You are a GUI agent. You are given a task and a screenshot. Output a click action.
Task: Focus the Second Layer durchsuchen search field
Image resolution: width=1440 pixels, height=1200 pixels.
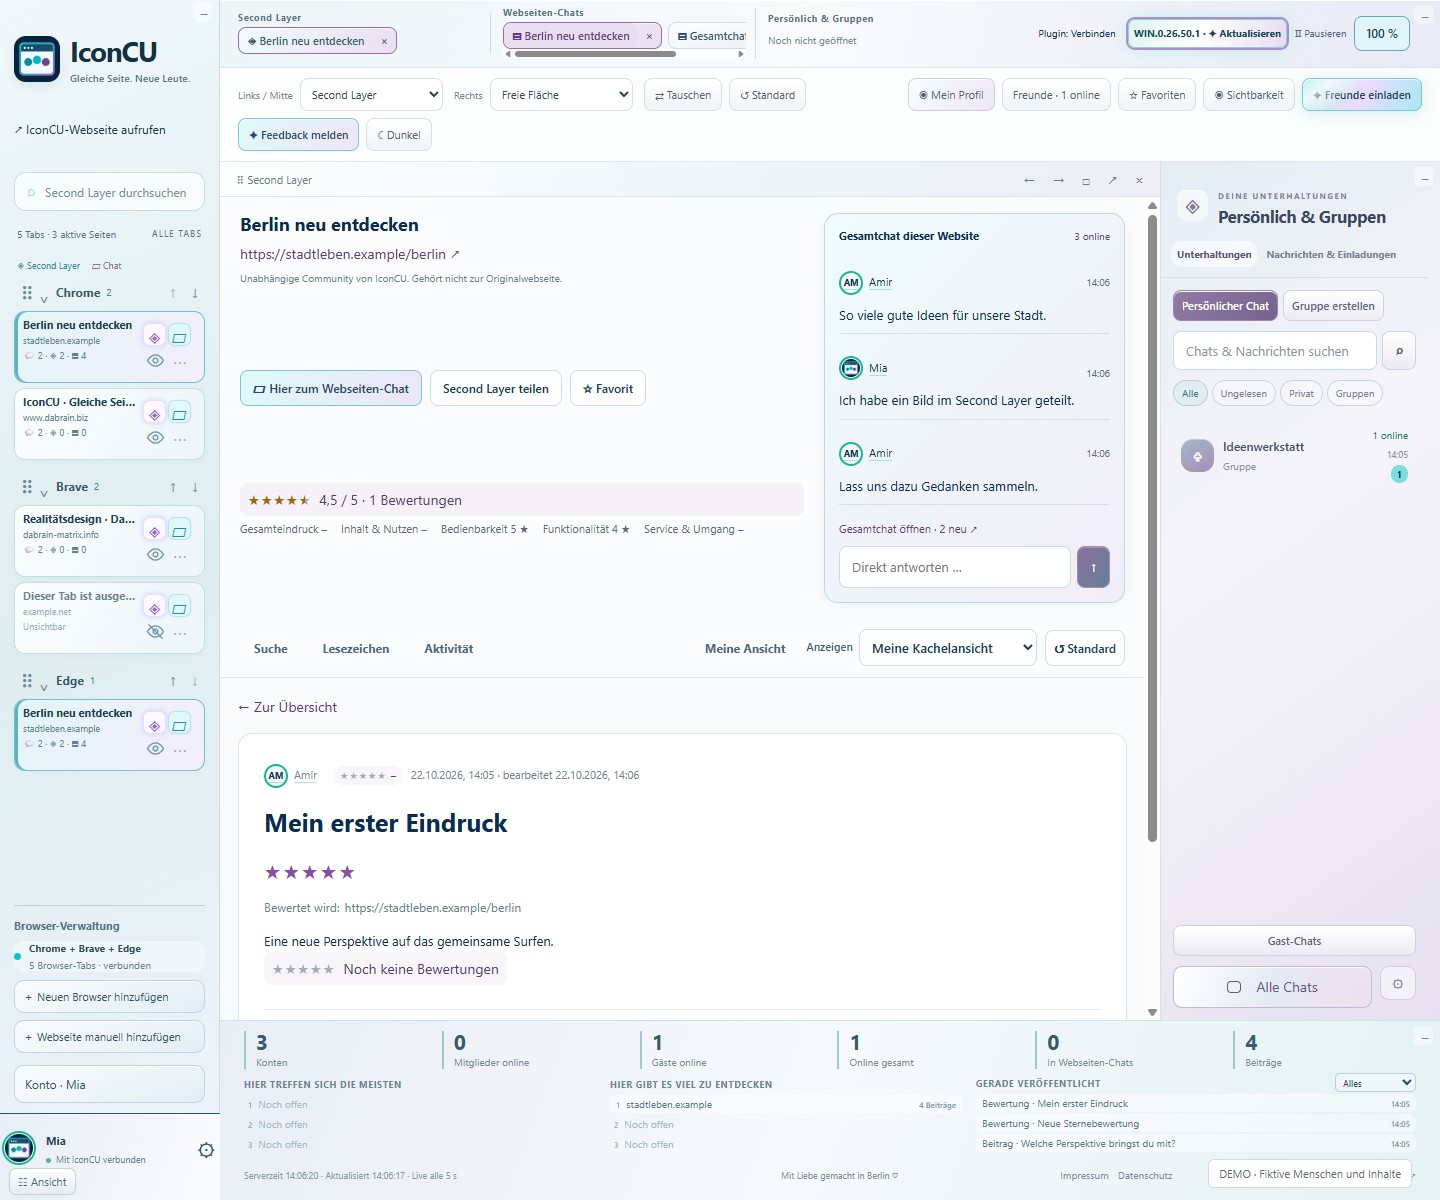coord(109,192)
